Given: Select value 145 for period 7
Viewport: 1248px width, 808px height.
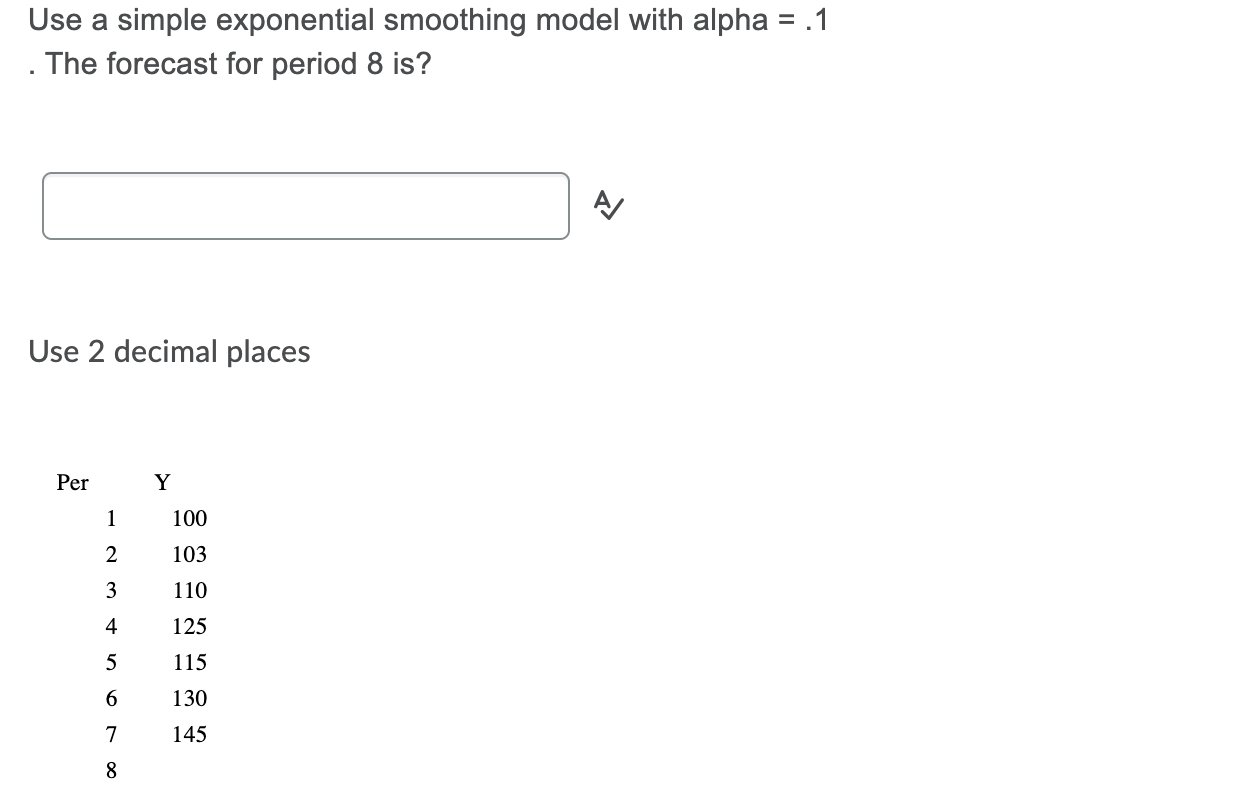Looking at the screenshot, I should tap(190, 734).
